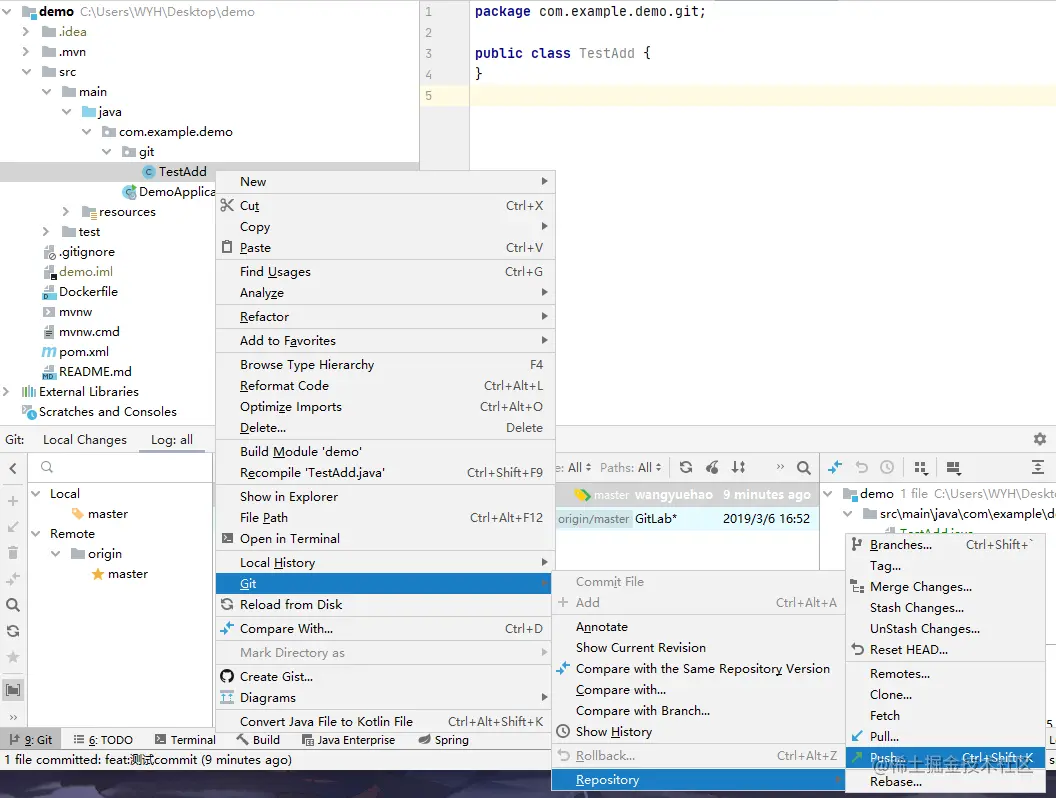Toggle the Spring tool window button
The height and width of the screenshot is (798, 1056).
(x=444, y=739)
